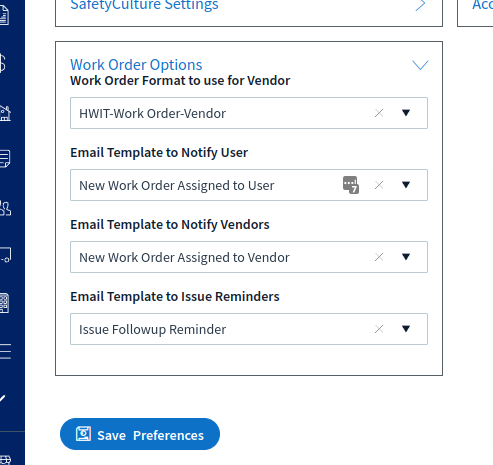
Task: Expand the SafetyCulture Settings section chevron
Action: click(421, 5)
